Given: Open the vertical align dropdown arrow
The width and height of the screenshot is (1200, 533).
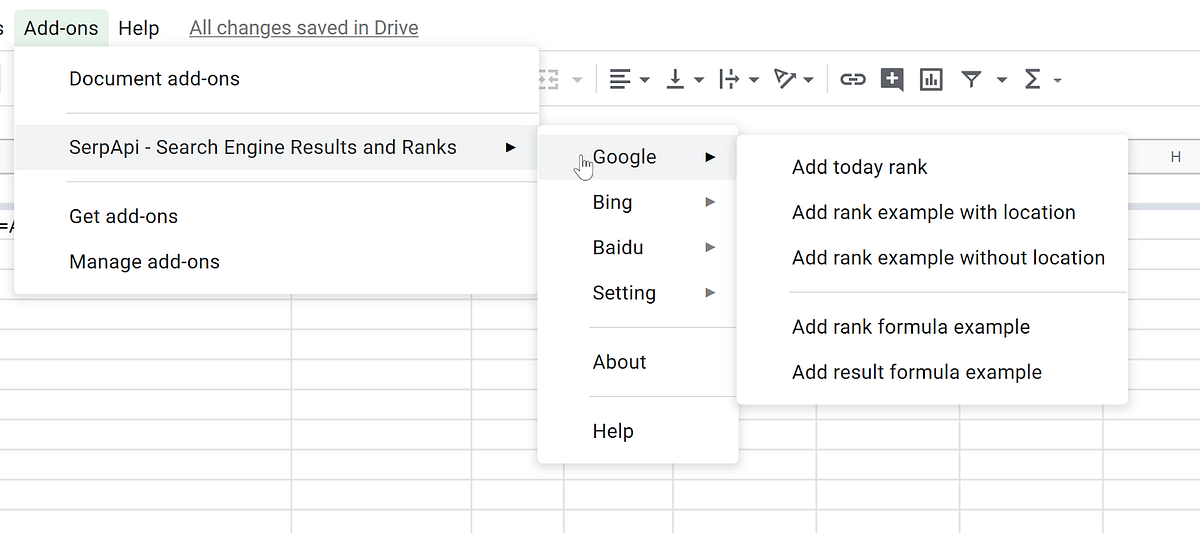Looking at the screenshot, I should pyautogui.click(x=699, y=80).
